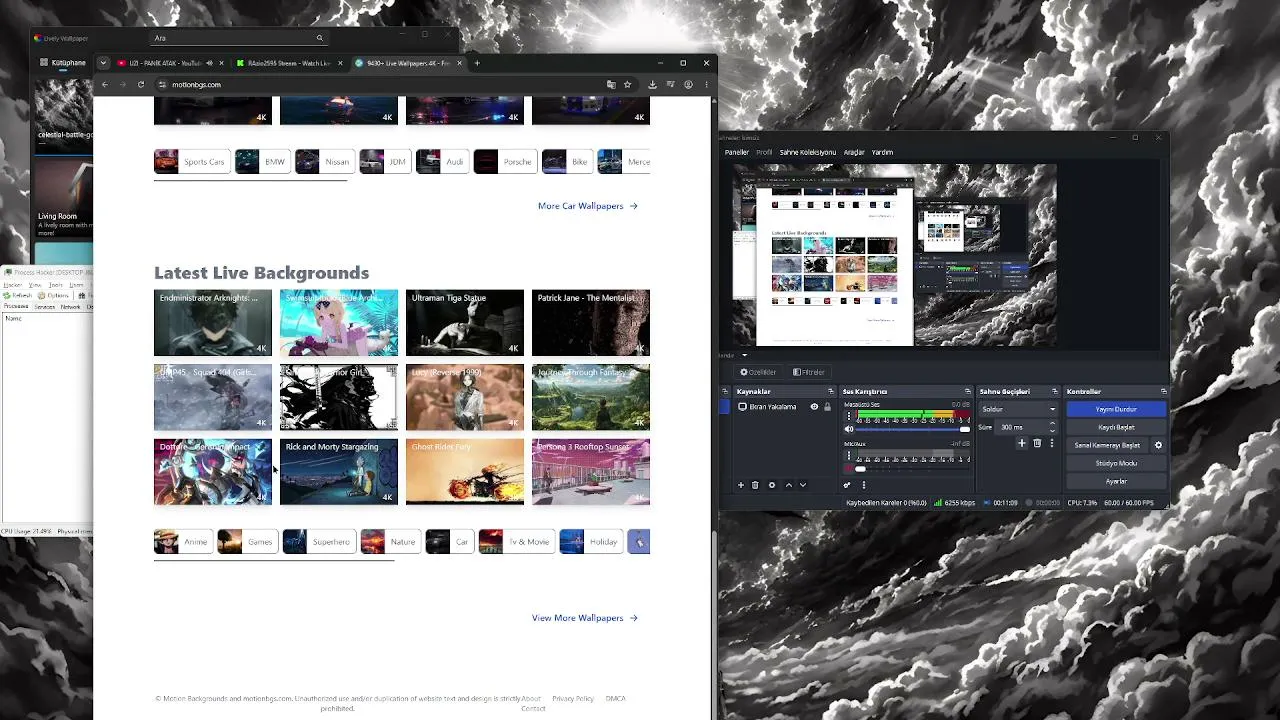Screen dimensions: 1280x720
Task: Unmute the Mik/Aux audio channel
Action: (849, 468)
